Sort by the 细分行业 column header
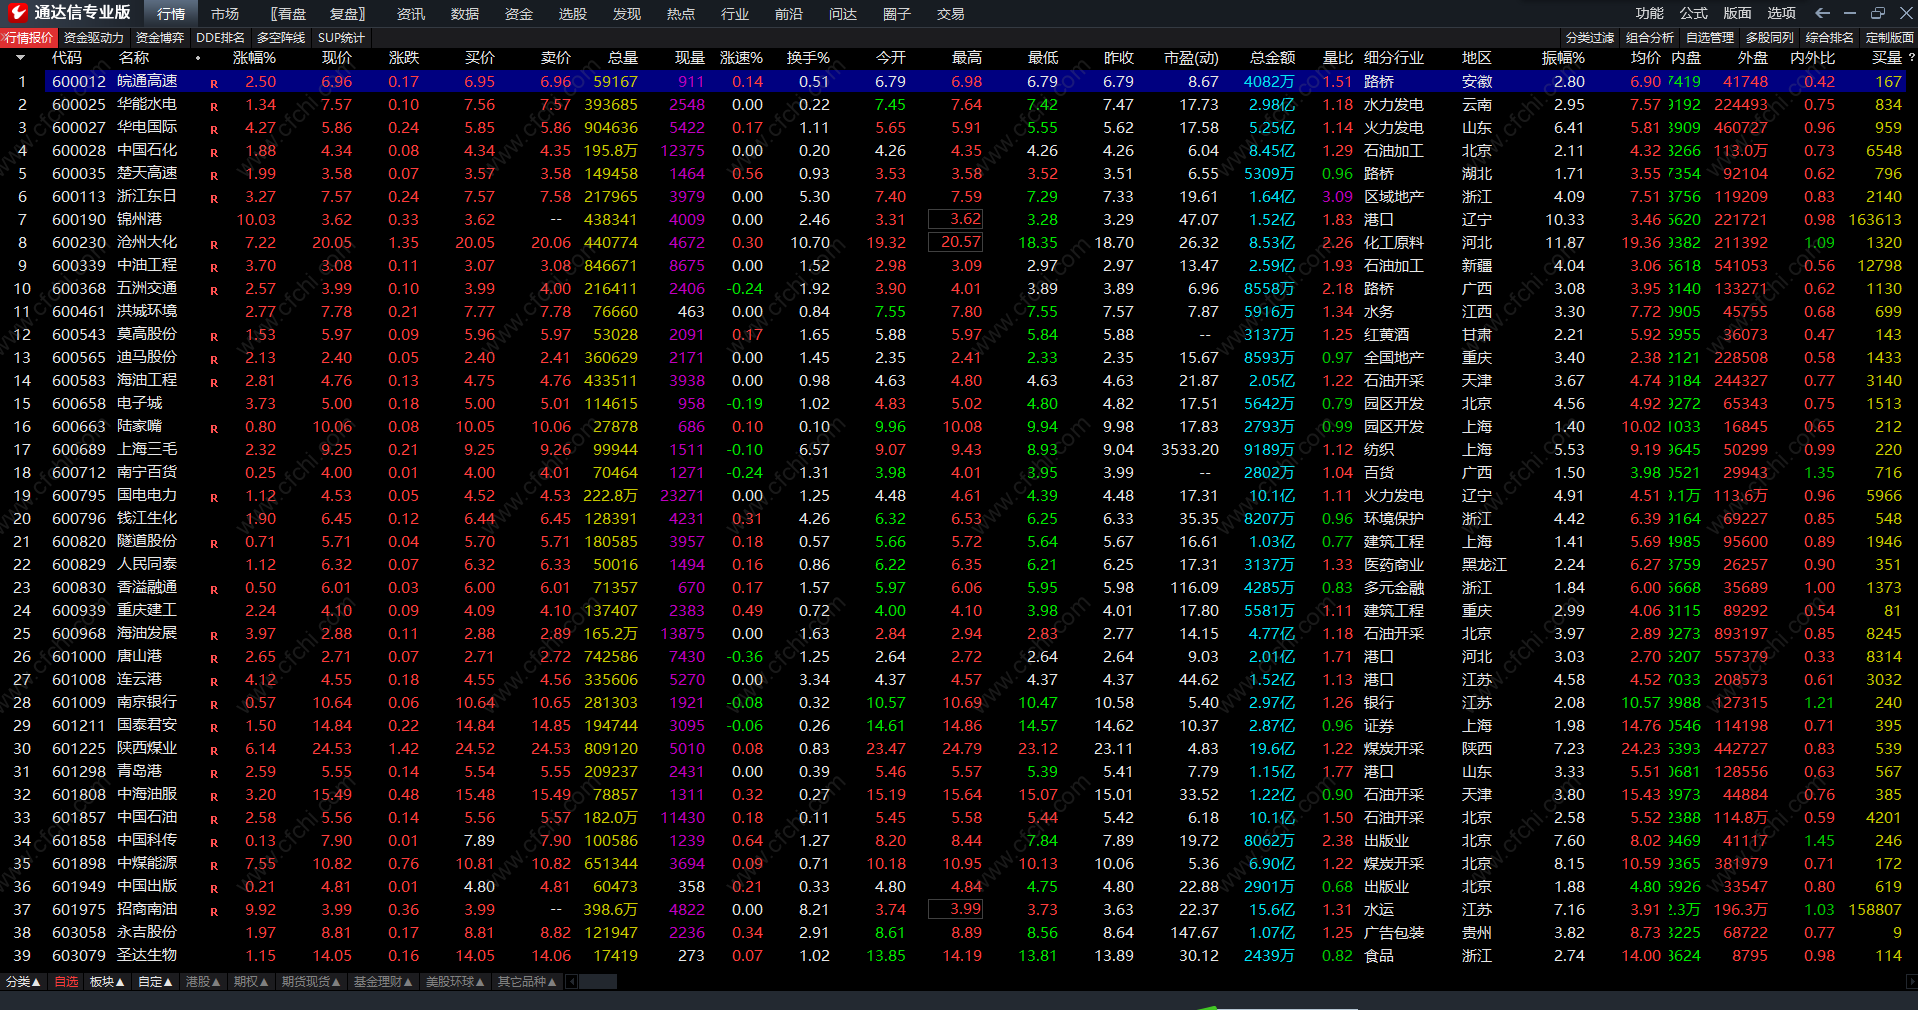 tap(1394, 58)
